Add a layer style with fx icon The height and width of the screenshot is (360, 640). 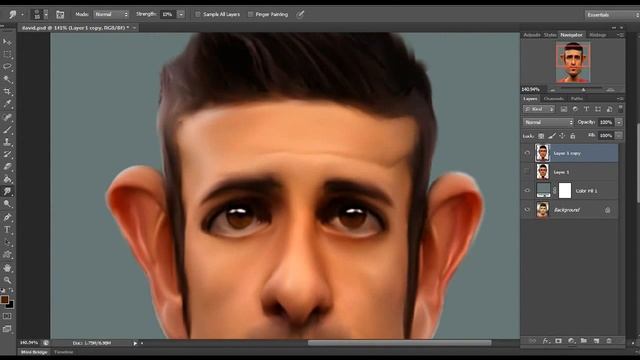[546, 341]
